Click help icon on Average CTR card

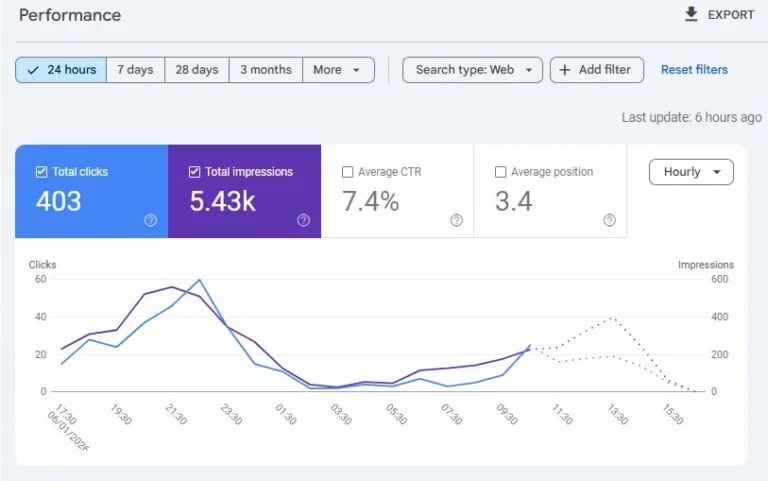click(456, 220)
